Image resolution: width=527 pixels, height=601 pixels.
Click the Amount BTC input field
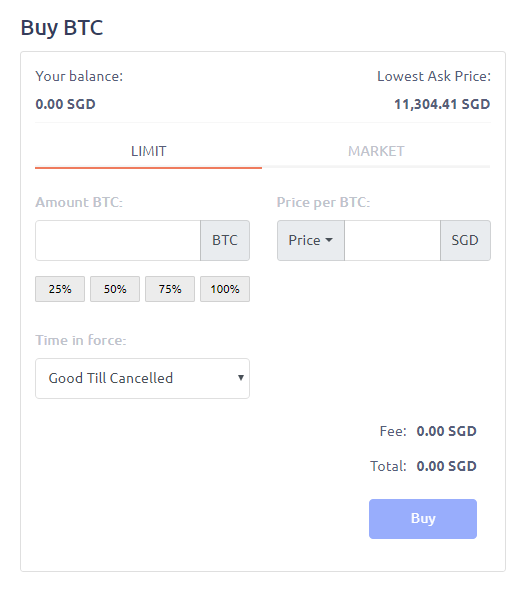[x=118, y=240]
